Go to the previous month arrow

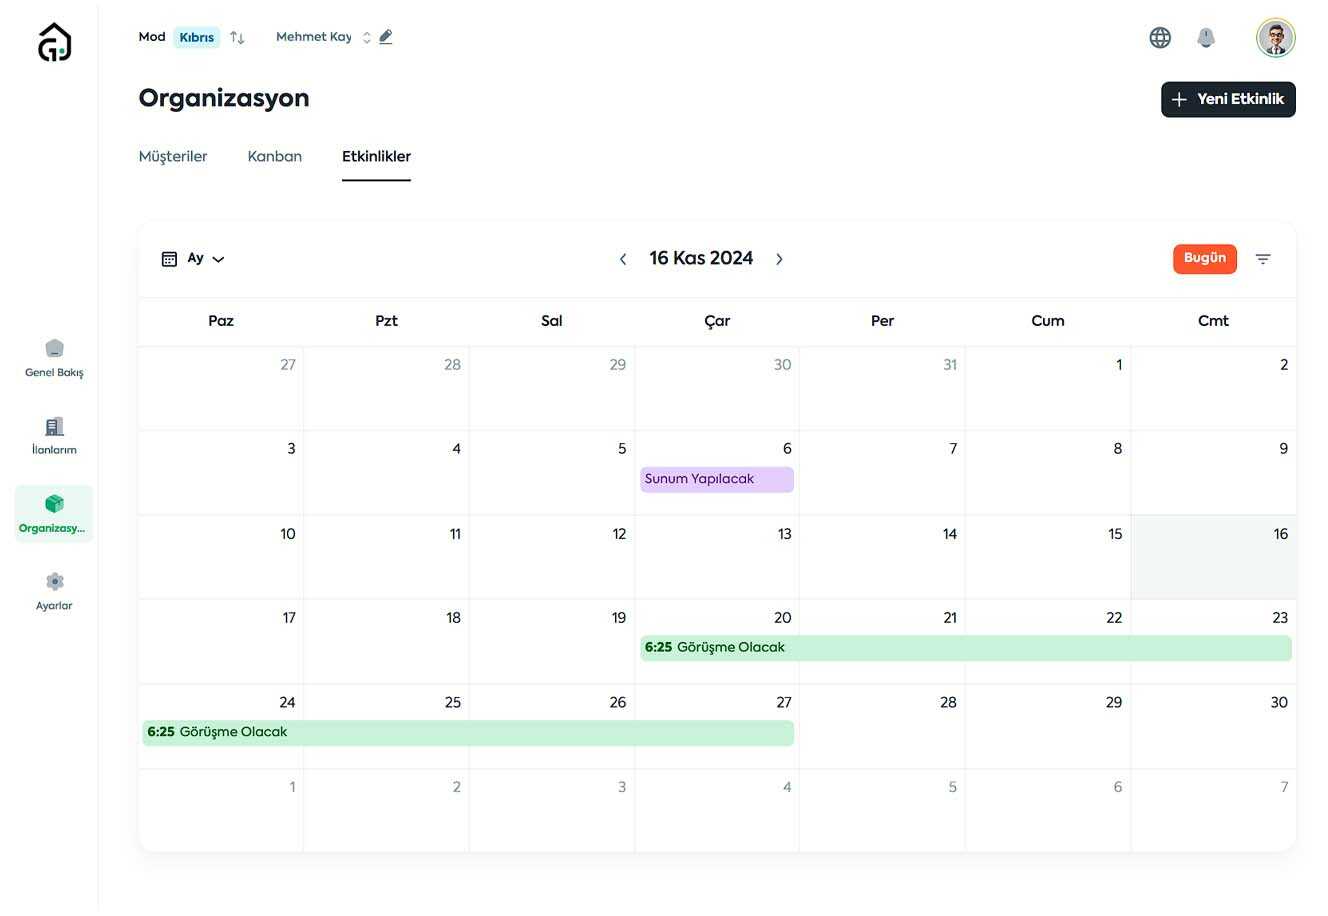coord(623,259)
